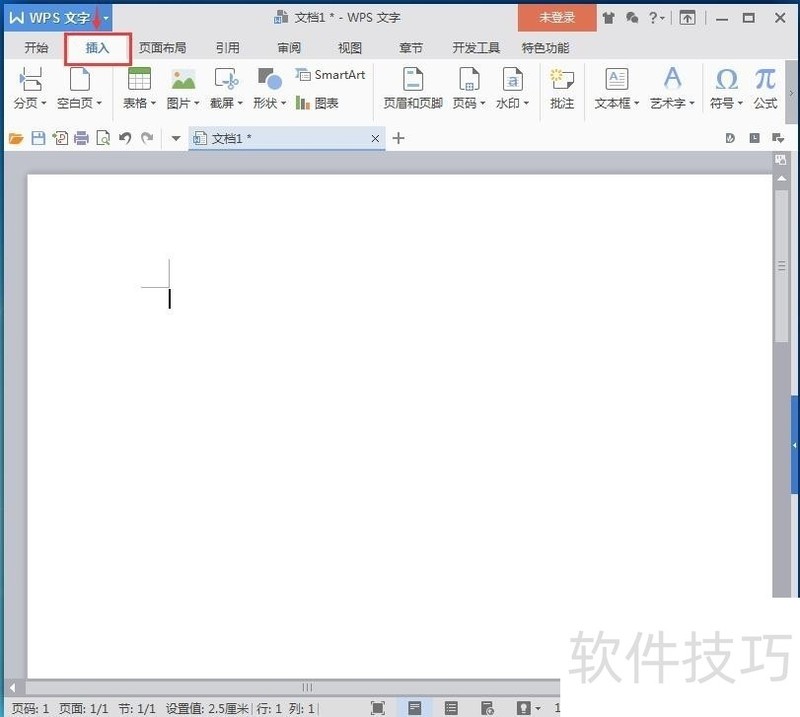Insert a page break with 分页 icon
The width and height of the screenshot is (800, 717).
[30, 79]
